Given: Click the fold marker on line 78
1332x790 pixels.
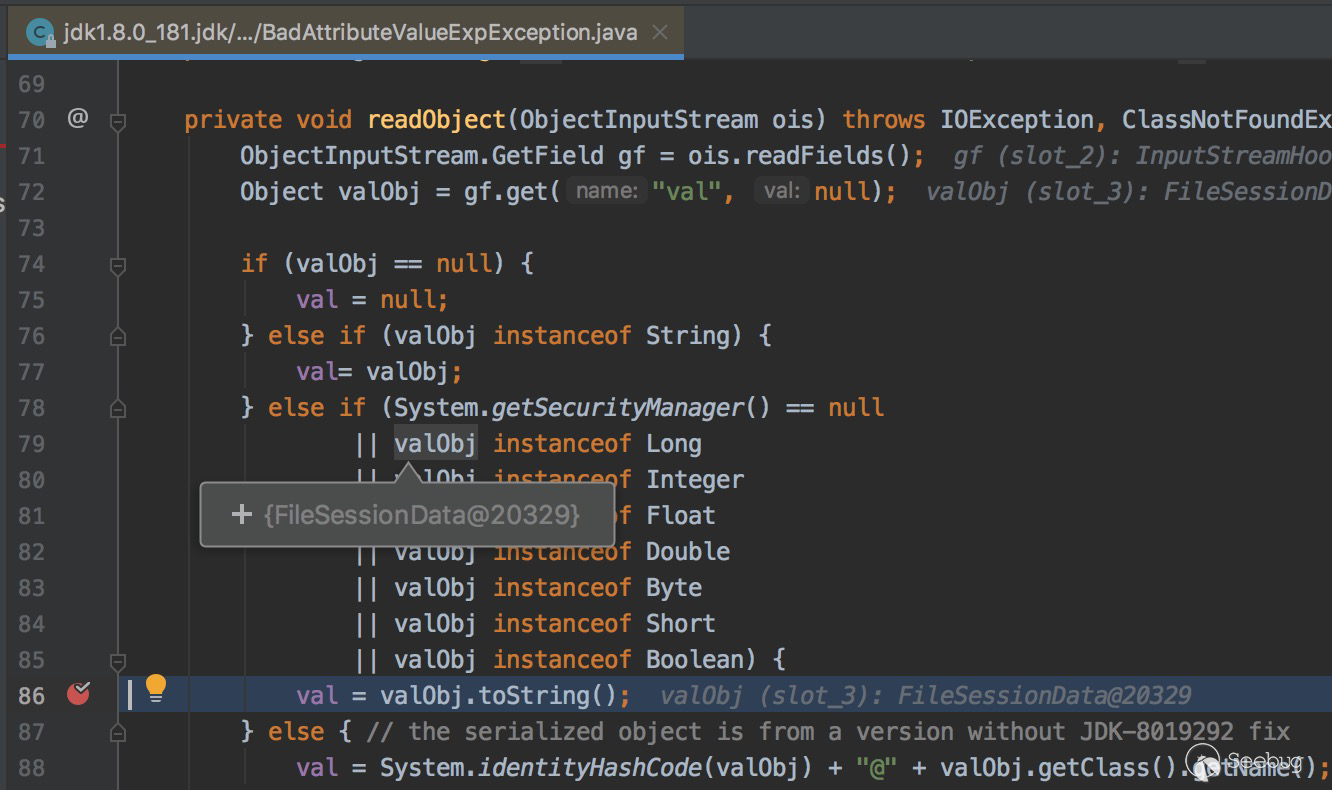Looking at the screenshot, I should click(x=118, y=409).
